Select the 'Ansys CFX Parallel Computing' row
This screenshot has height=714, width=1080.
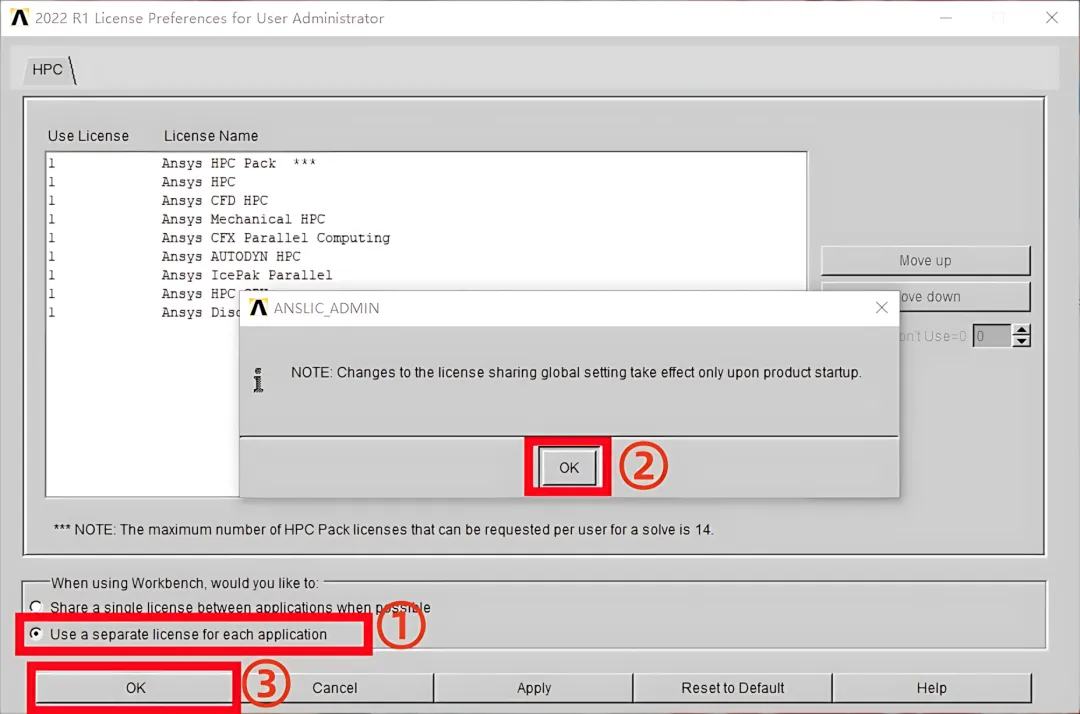click(426, 238)
